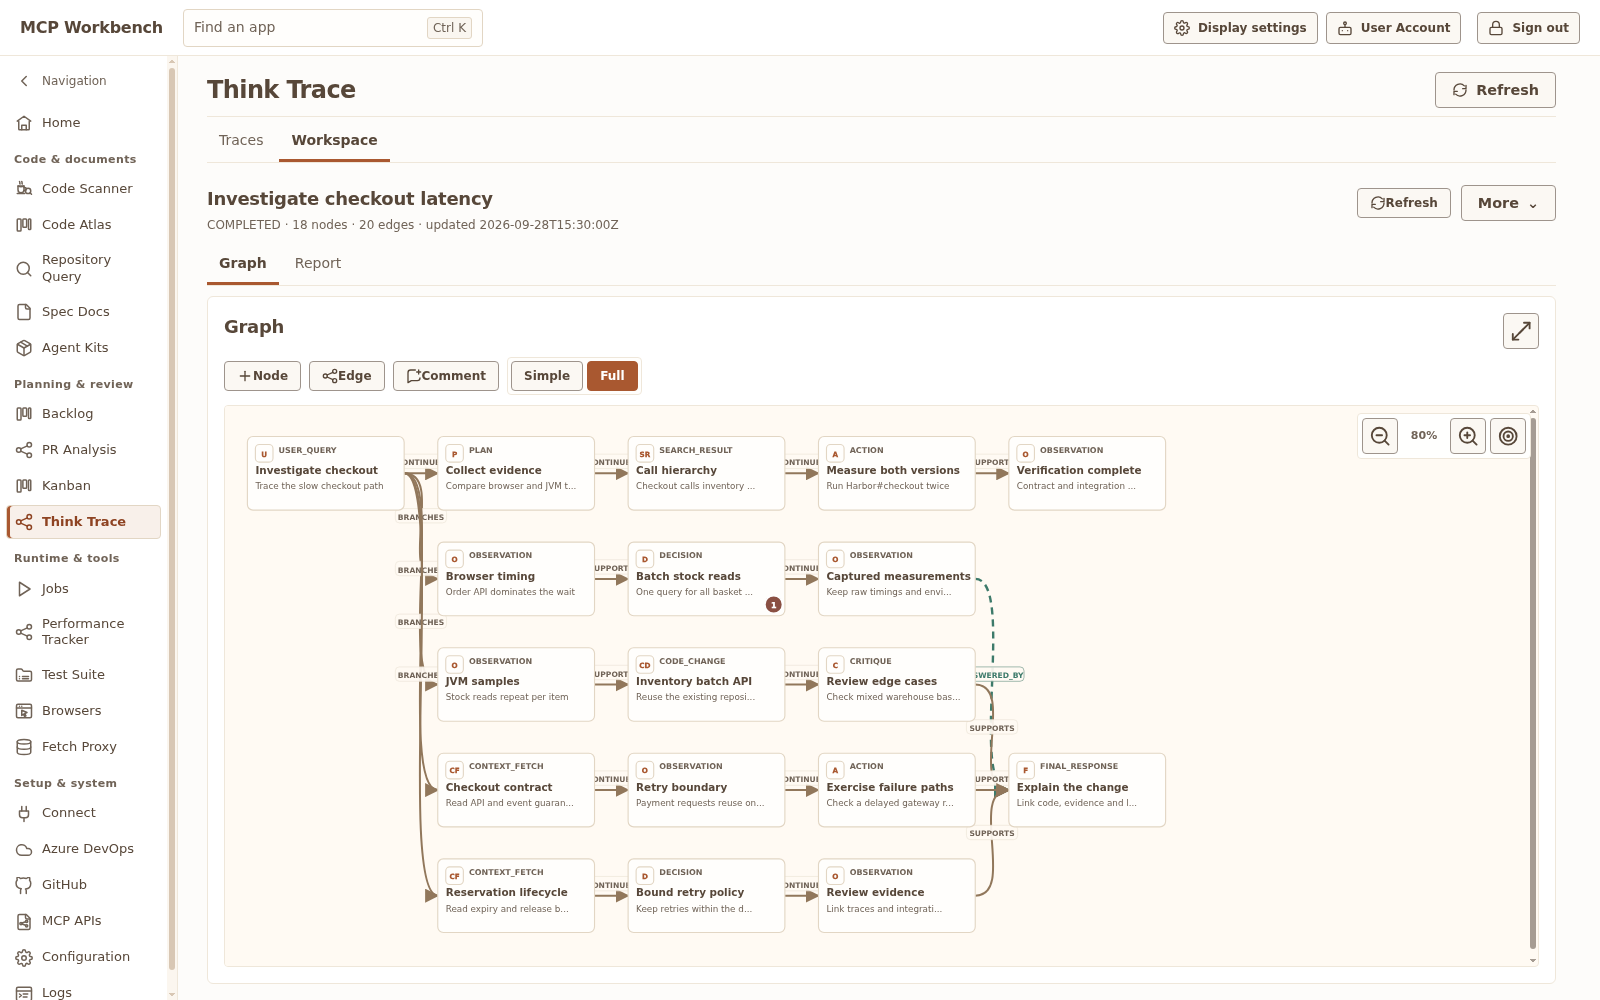Refresh the checkout latency workspace
The height and width of the screenshot is (1000, 1600).
coord(1404,203)
